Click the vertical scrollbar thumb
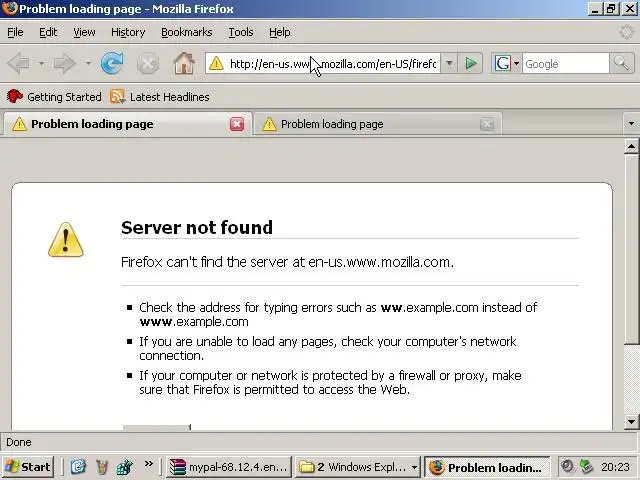This screenshot has height=480, width=640. pos(631,249)
